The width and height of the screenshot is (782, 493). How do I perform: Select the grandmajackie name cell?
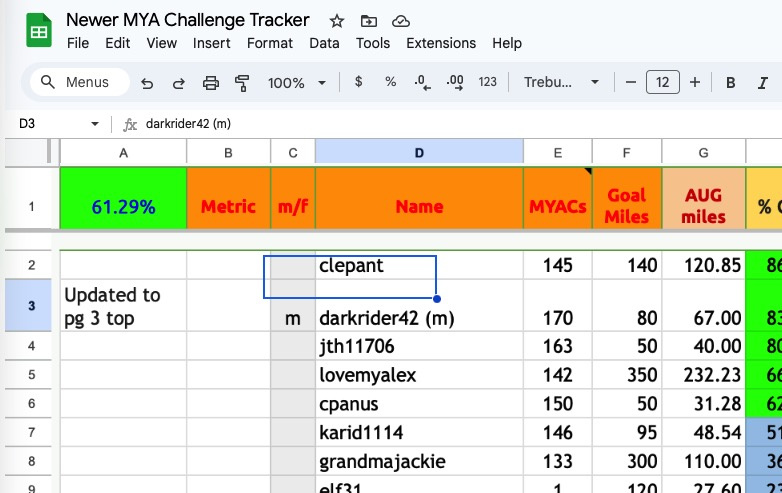(419, 461)
